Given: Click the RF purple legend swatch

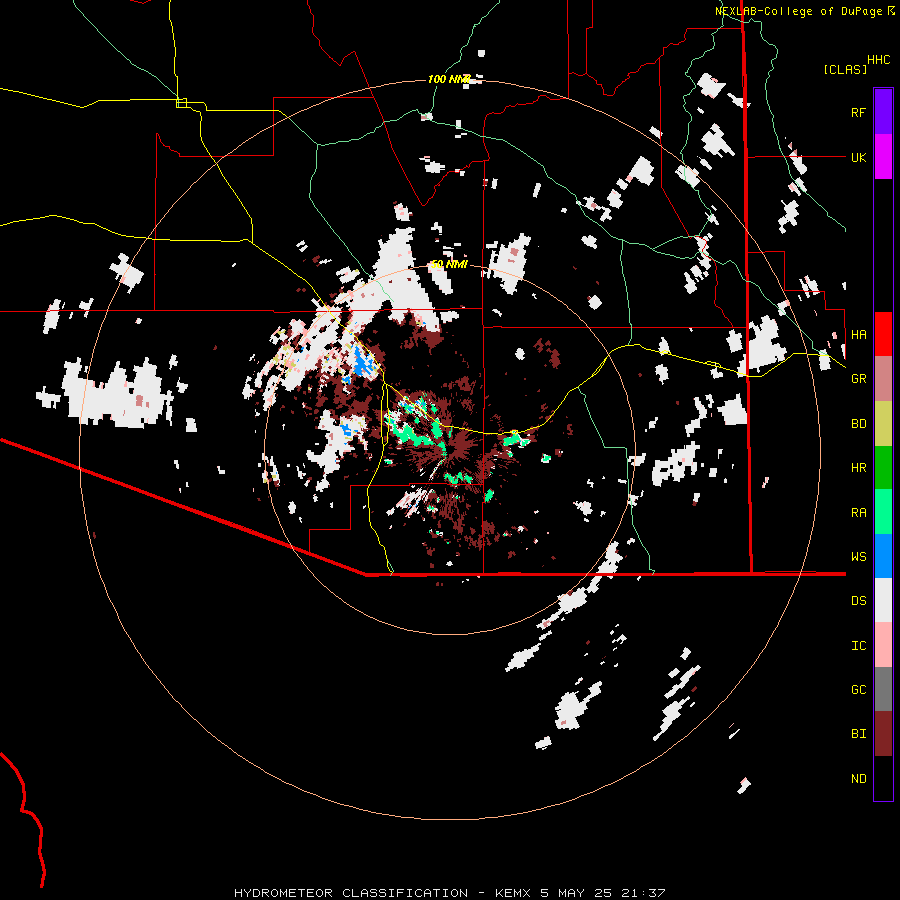Looking at the screenshot, I should (883, 112).
